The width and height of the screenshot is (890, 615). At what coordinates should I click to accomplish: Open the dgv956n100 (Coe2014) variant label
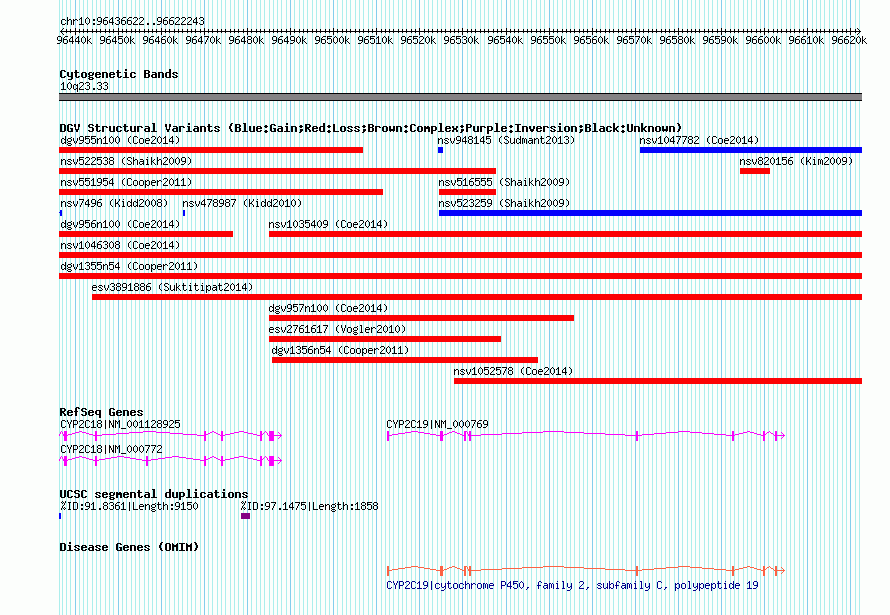(120, 224)
